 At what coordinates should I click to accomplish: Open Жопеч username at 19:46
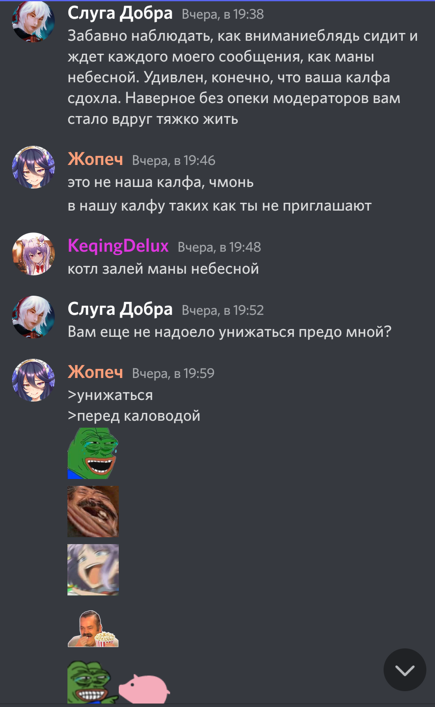tap(95, 159)
